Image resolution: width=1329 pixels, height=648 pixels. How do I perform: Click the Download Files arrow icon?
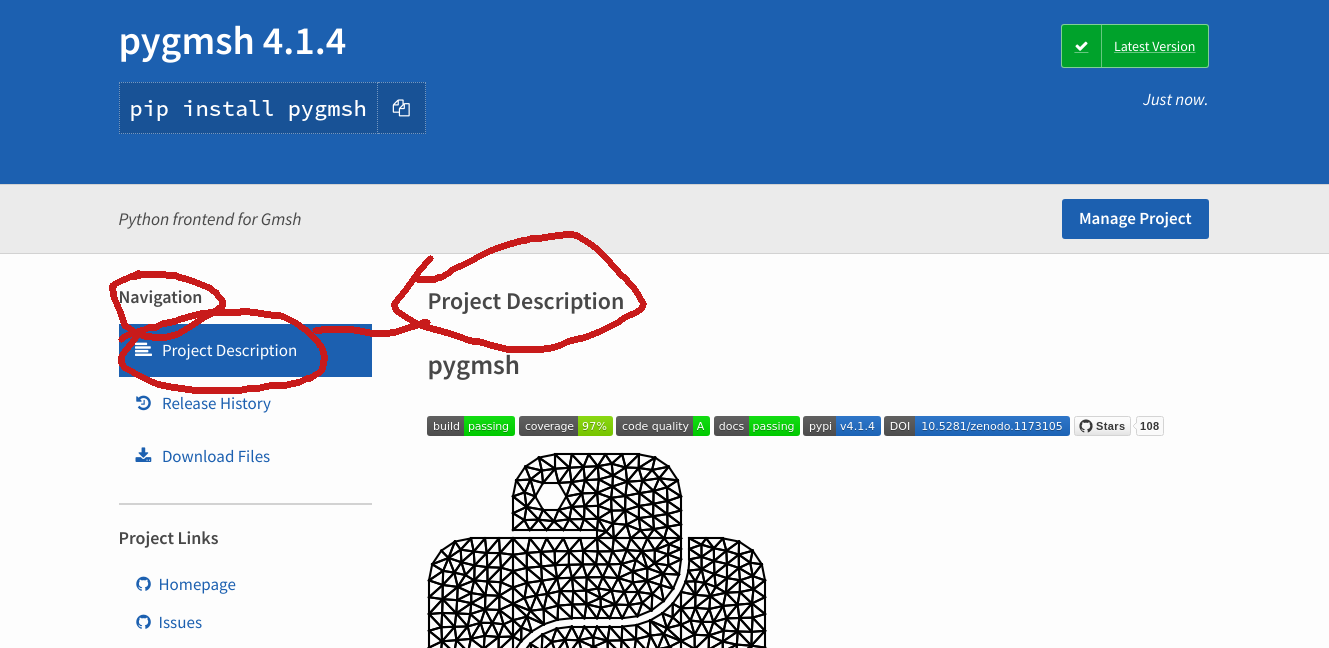click(x=143, y=456)
